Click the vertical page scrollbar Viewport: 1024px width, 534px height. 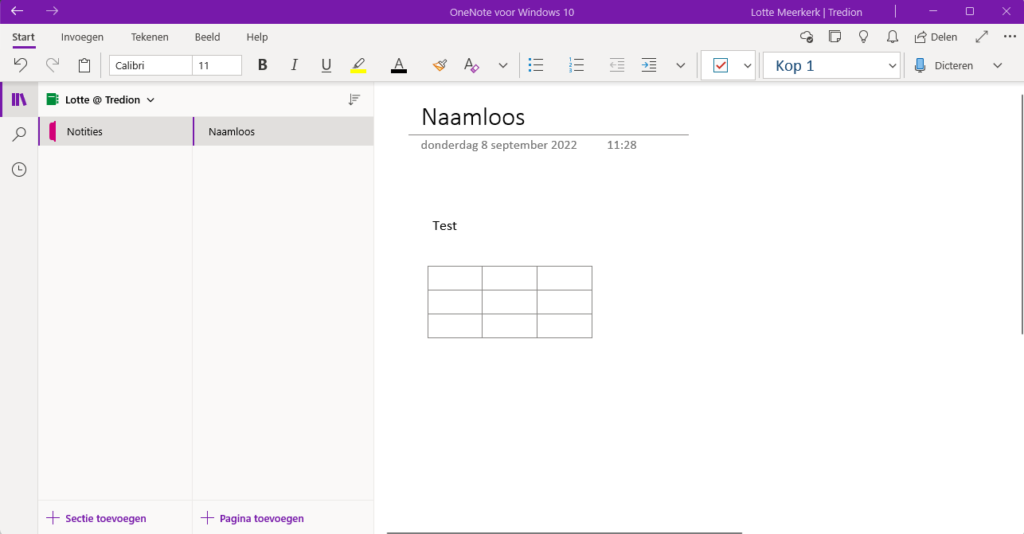point(1021,214)
